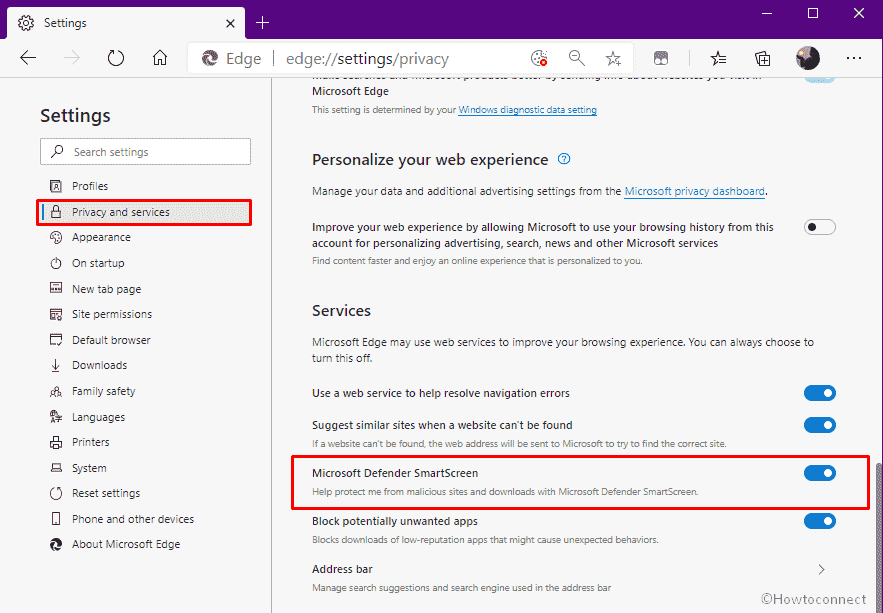Select Site permissions in the sidebar
The image size is (883, 613).
coord(112,314)
